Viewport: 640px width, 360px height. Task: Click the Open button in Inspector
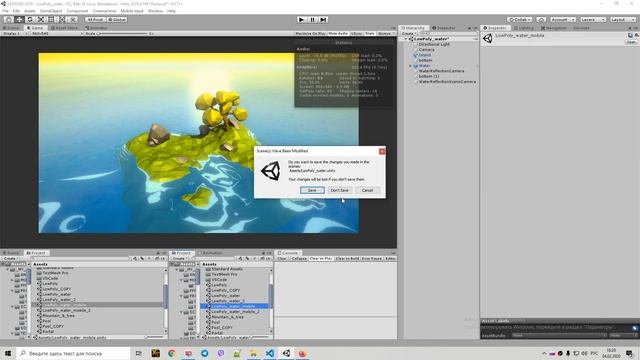coord(631,42)
